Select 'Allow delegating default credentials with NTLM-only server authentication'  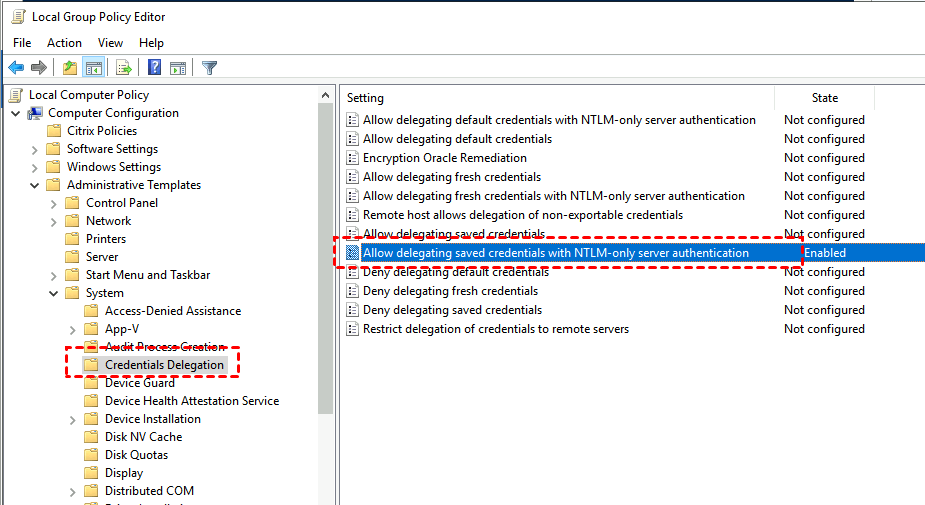[559, 120]
